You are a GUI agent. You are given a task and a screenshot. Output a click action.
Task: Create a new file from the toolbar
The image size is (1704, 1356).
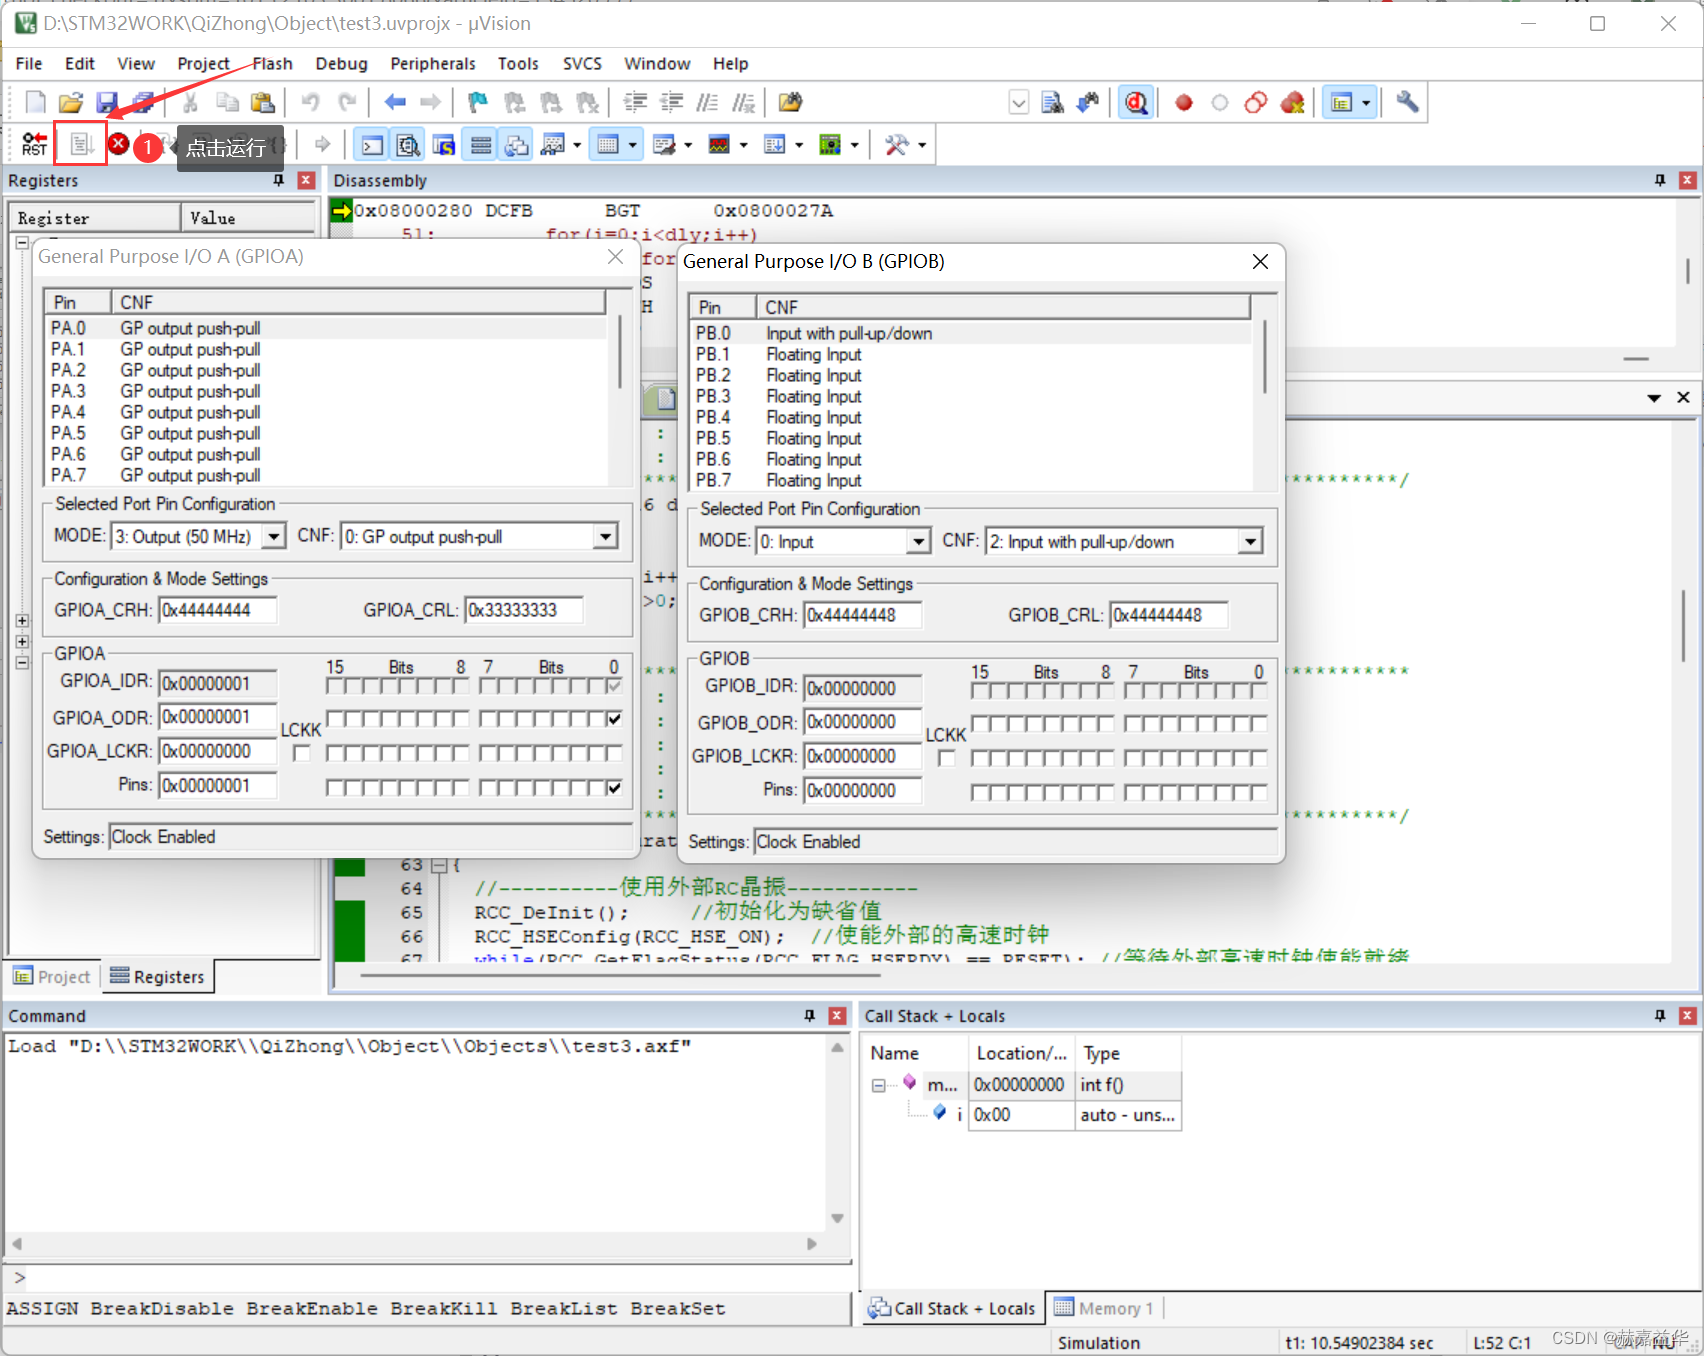(x=35, y=102)
